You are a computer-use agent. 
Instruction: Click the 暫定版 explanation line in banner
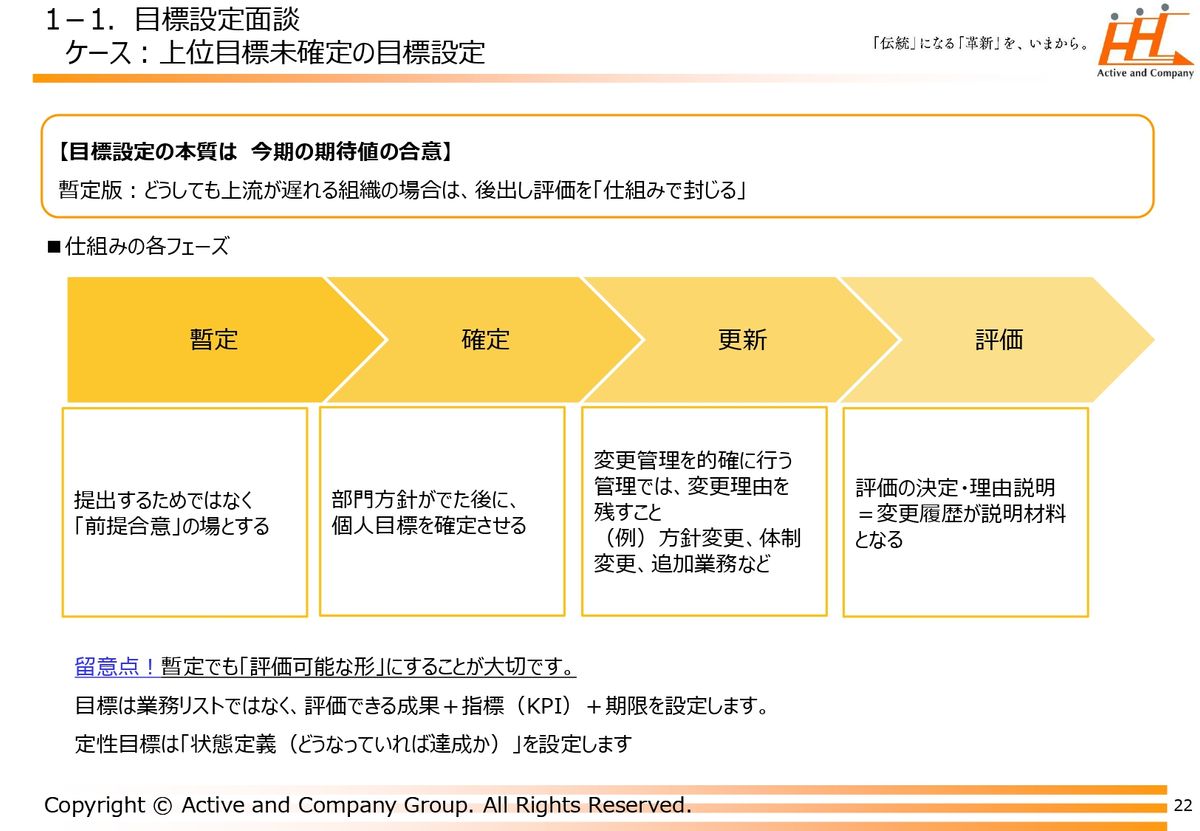pos(403,189)
